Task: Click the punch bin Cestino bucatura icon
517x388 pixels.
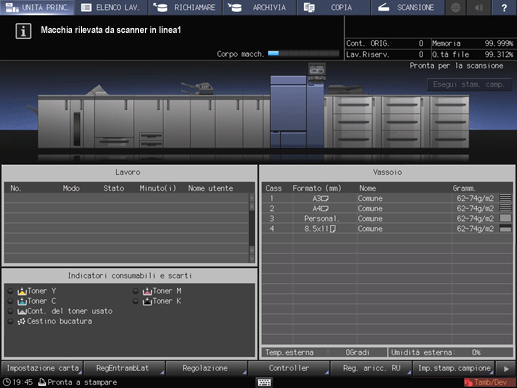Action: 21,321
